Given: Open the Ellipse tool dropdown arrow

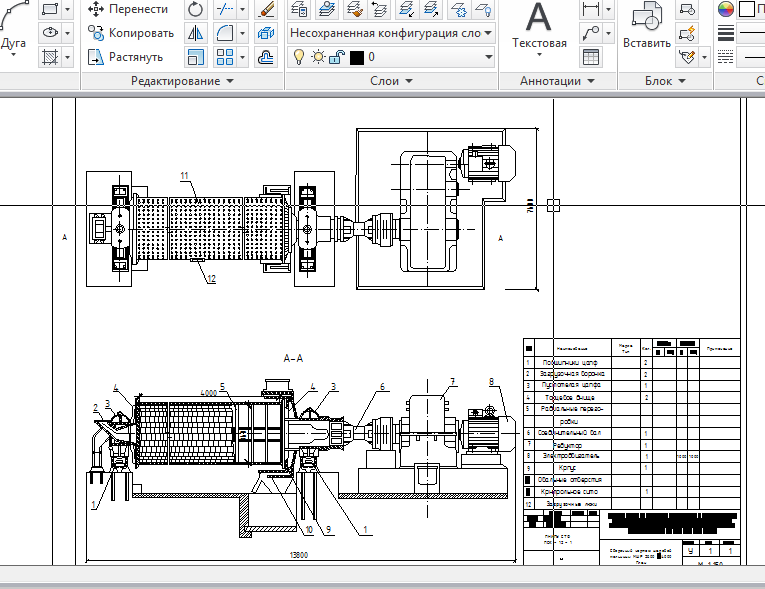Looking at the screenshot, I should tap(67, 33).
